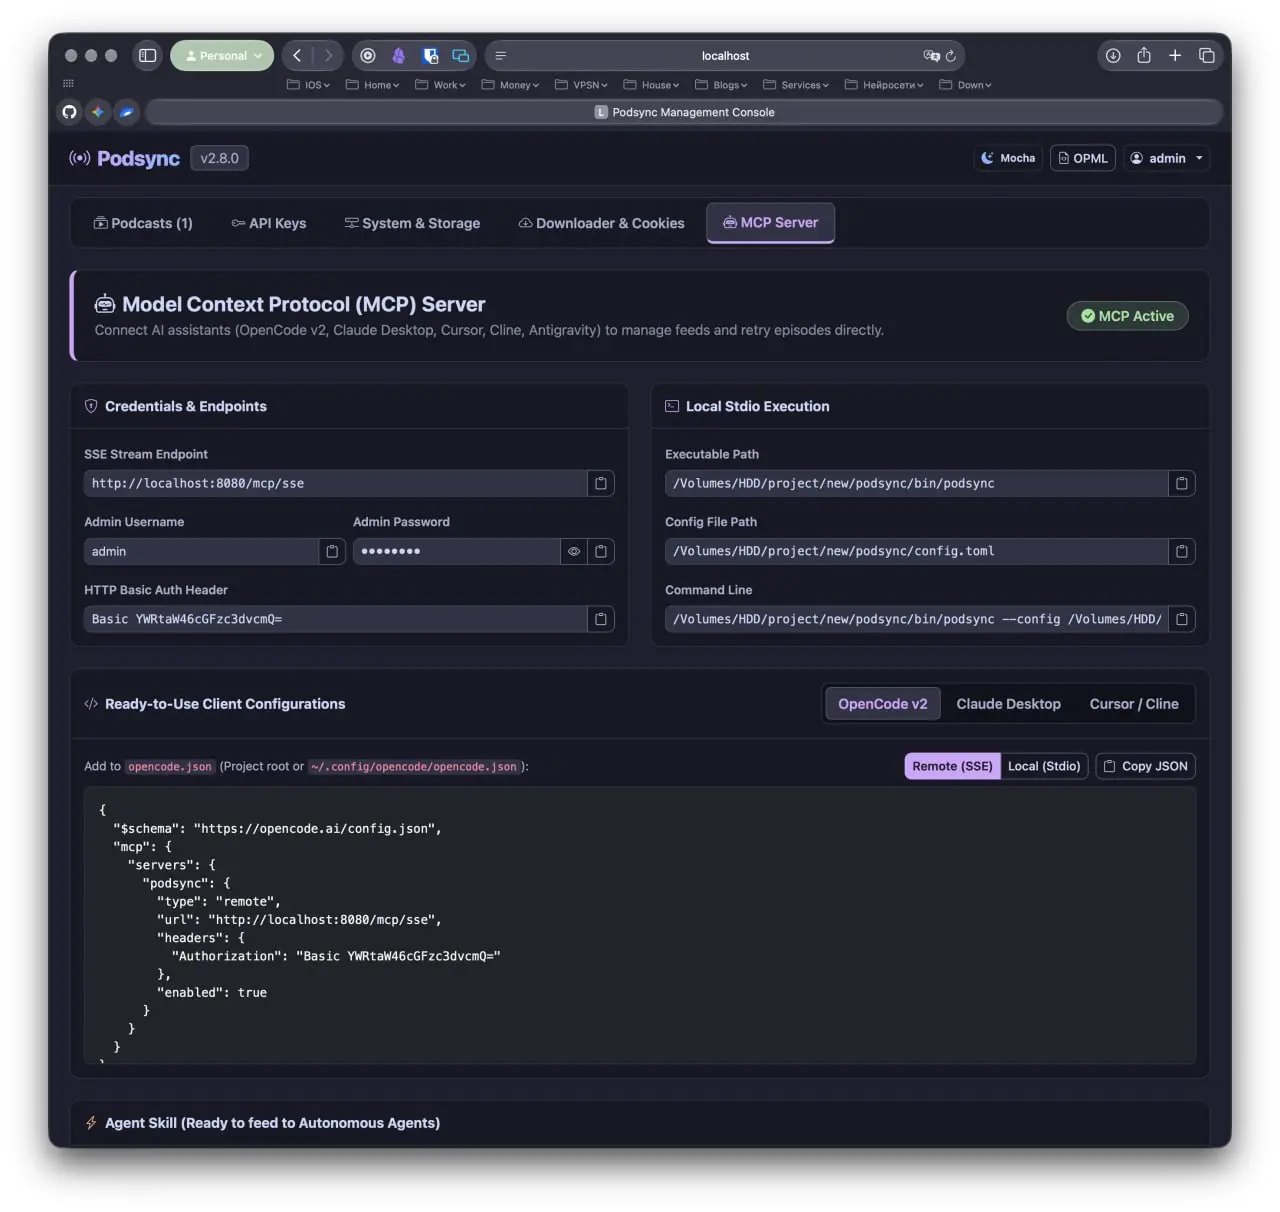Switch to the Podcasts (1) tab
Screen dimensions: 1280x1212
pos(143,223)
